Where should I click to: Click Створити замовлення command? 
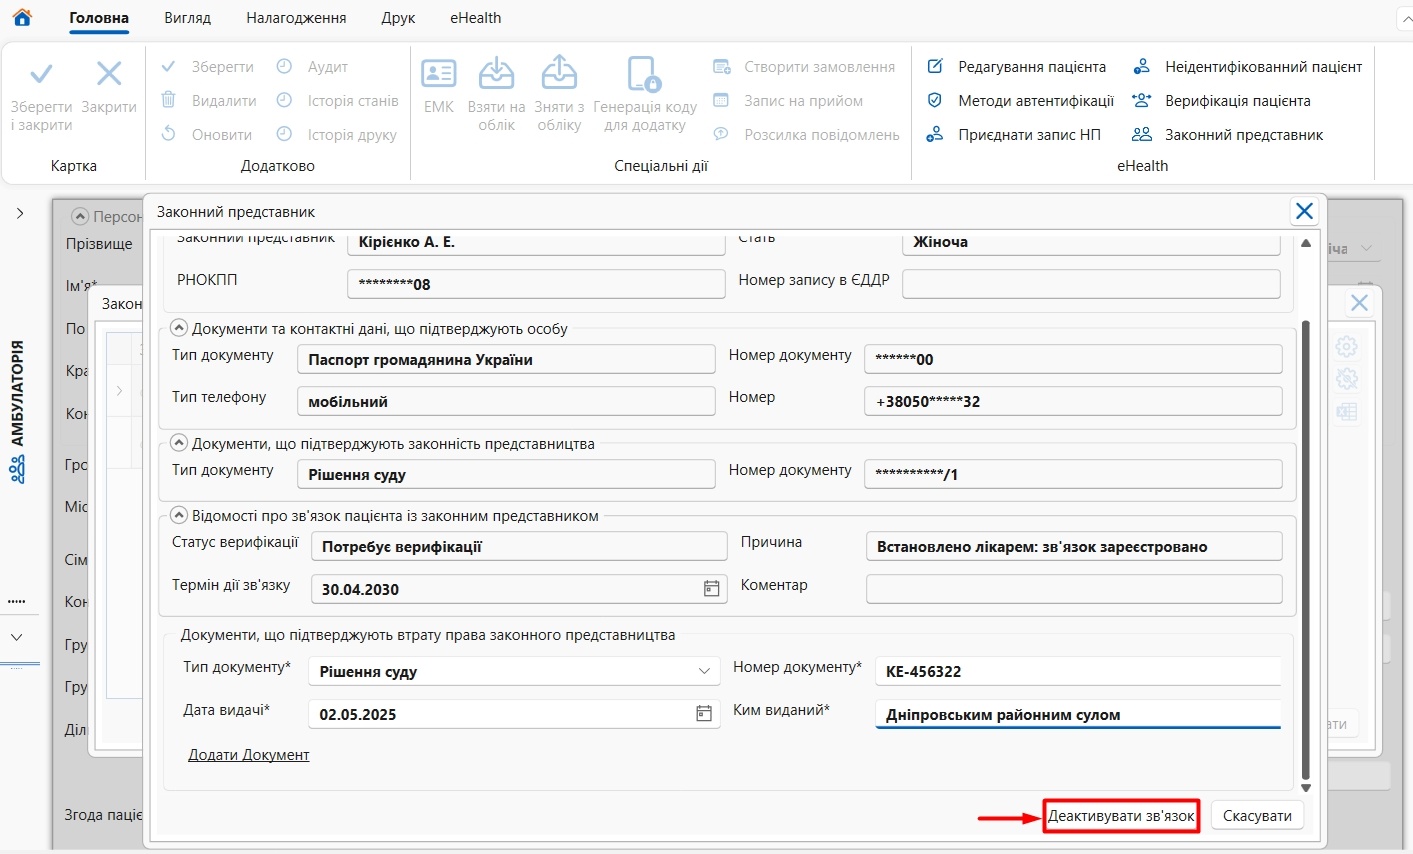804,67
